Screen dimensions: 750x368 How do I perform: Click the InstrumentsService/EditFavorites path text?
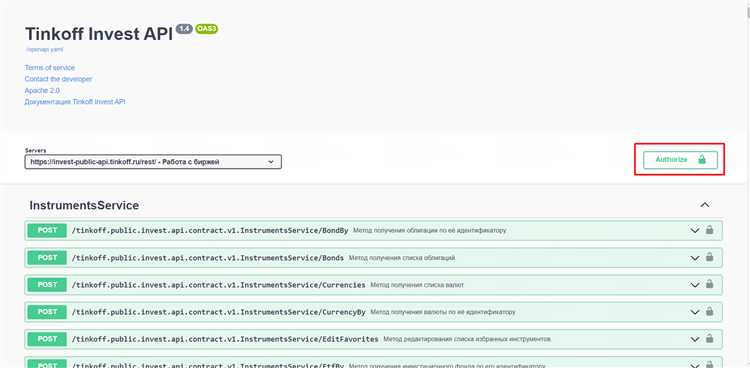tap(225, 340)
